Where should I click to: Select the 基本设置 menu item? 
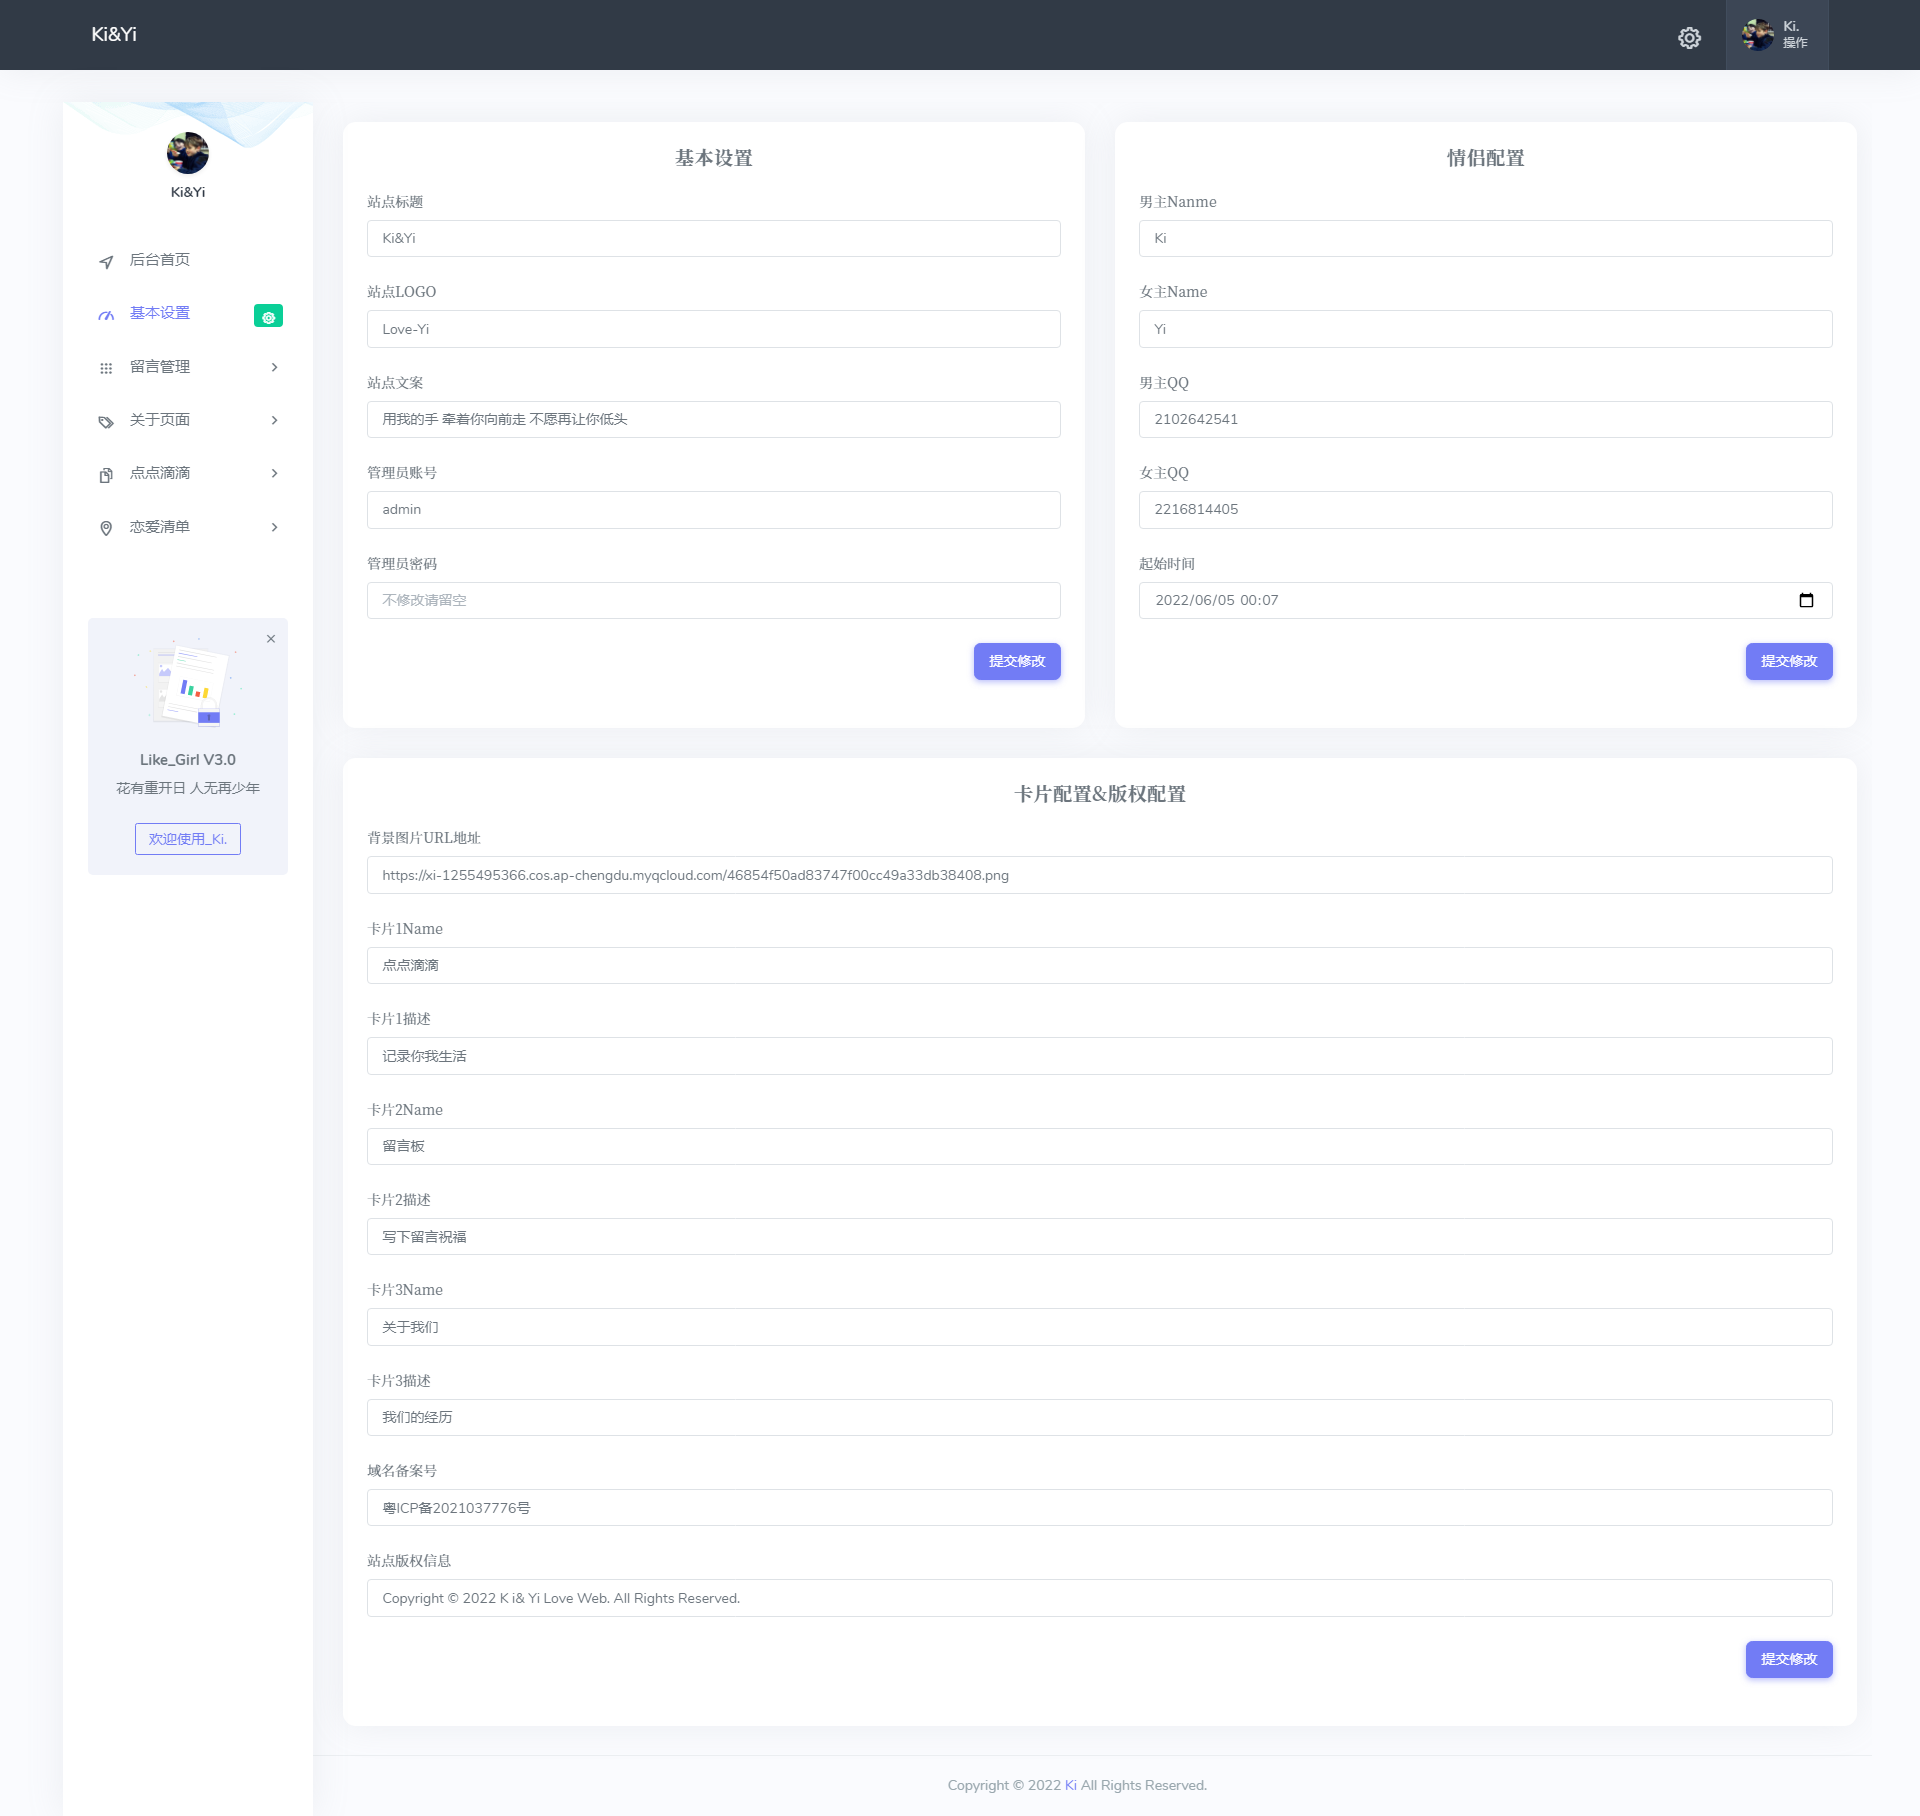pyautogui.click(x=160, y=313)
